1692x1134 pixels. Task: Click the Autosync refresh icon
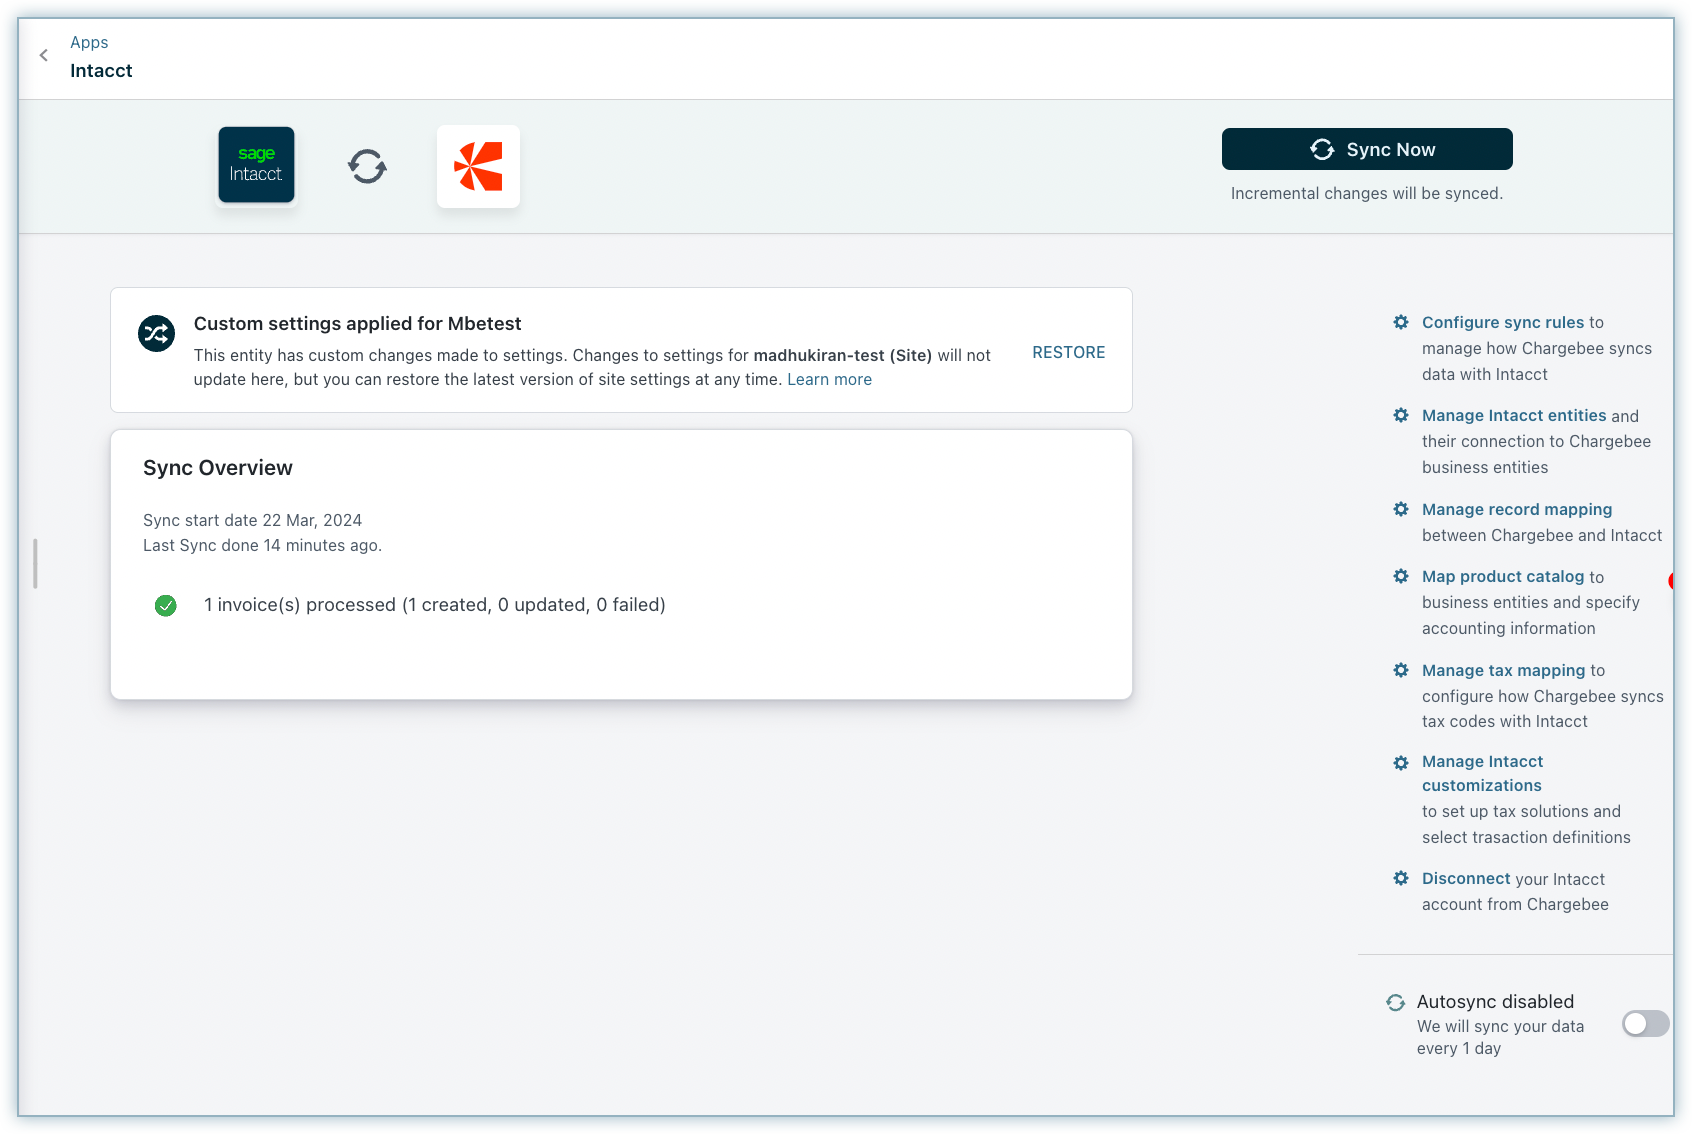coord(1395,1002)
